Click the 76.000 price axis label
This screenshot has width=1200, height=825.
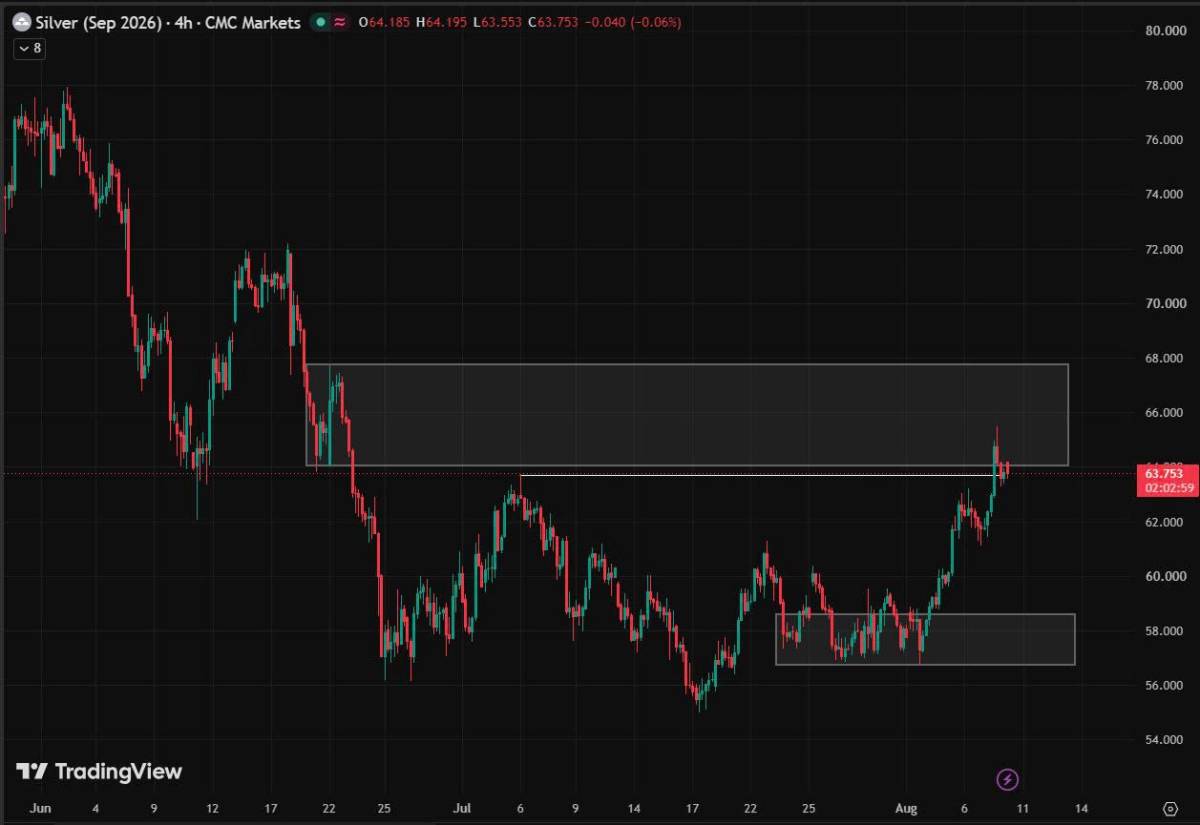tap(1165, 140)
